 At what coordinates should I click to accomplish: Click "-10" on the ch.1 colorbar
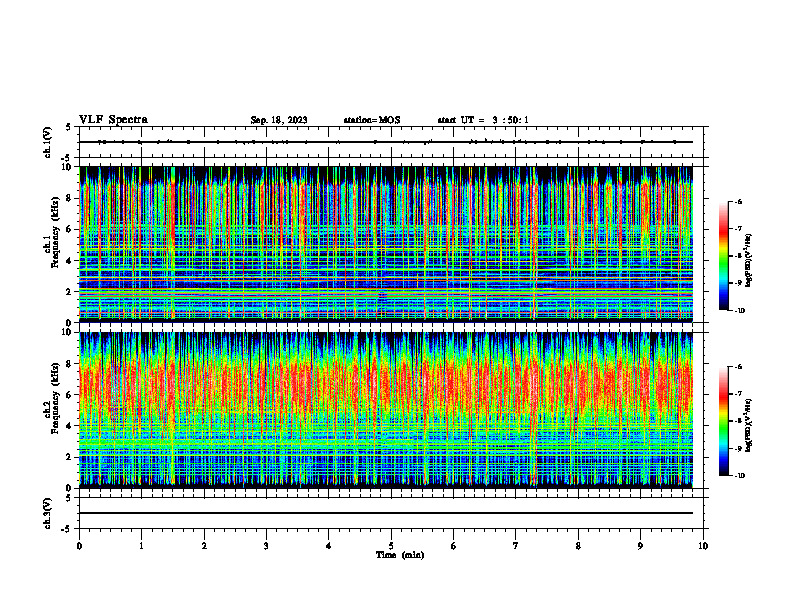point(740,311)
